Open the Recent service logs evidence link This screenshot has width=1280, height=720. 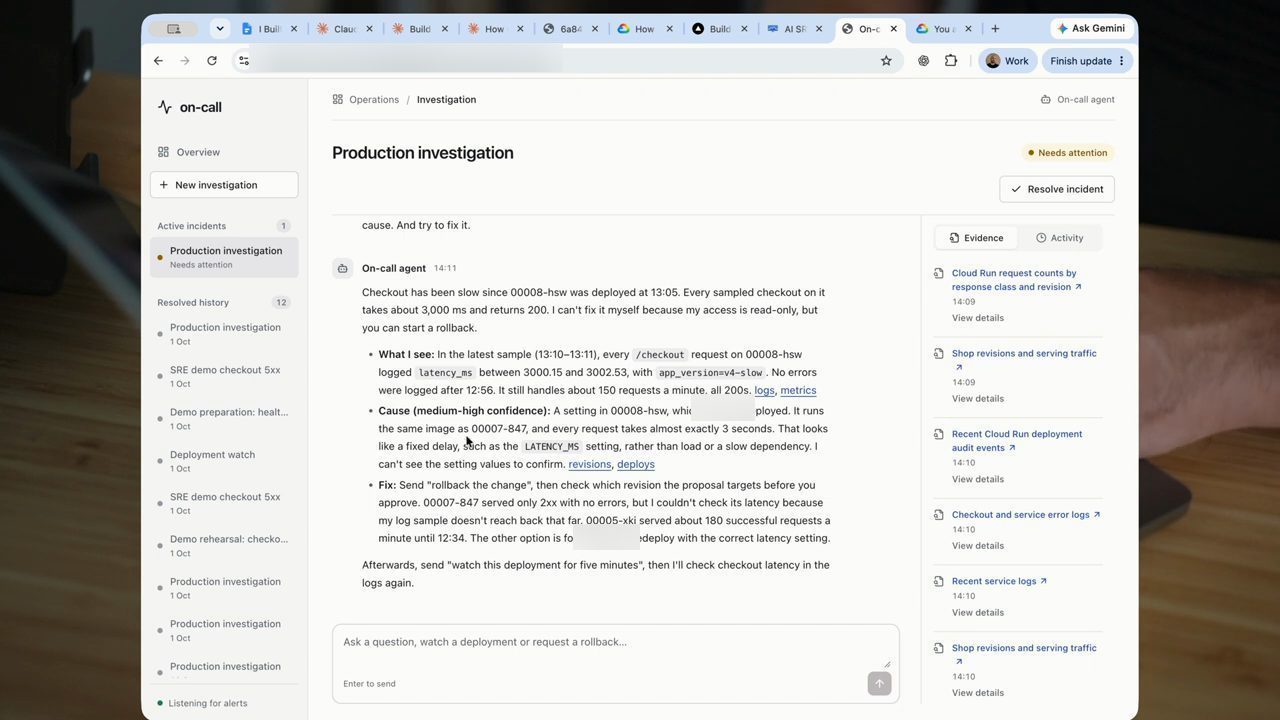point(999,581)
